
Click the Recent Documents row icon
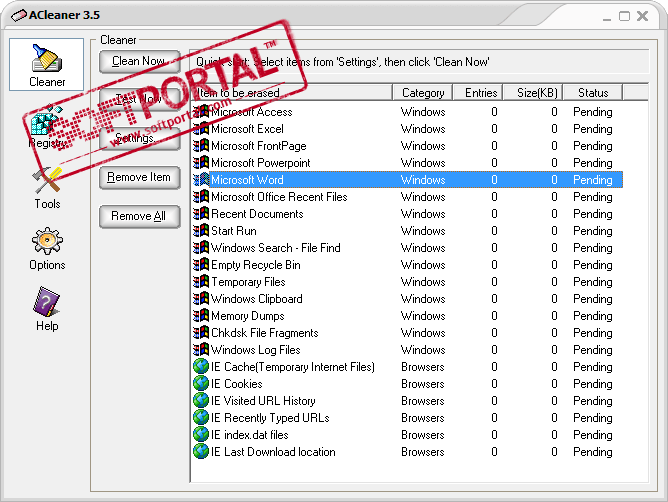coord(201,214)
